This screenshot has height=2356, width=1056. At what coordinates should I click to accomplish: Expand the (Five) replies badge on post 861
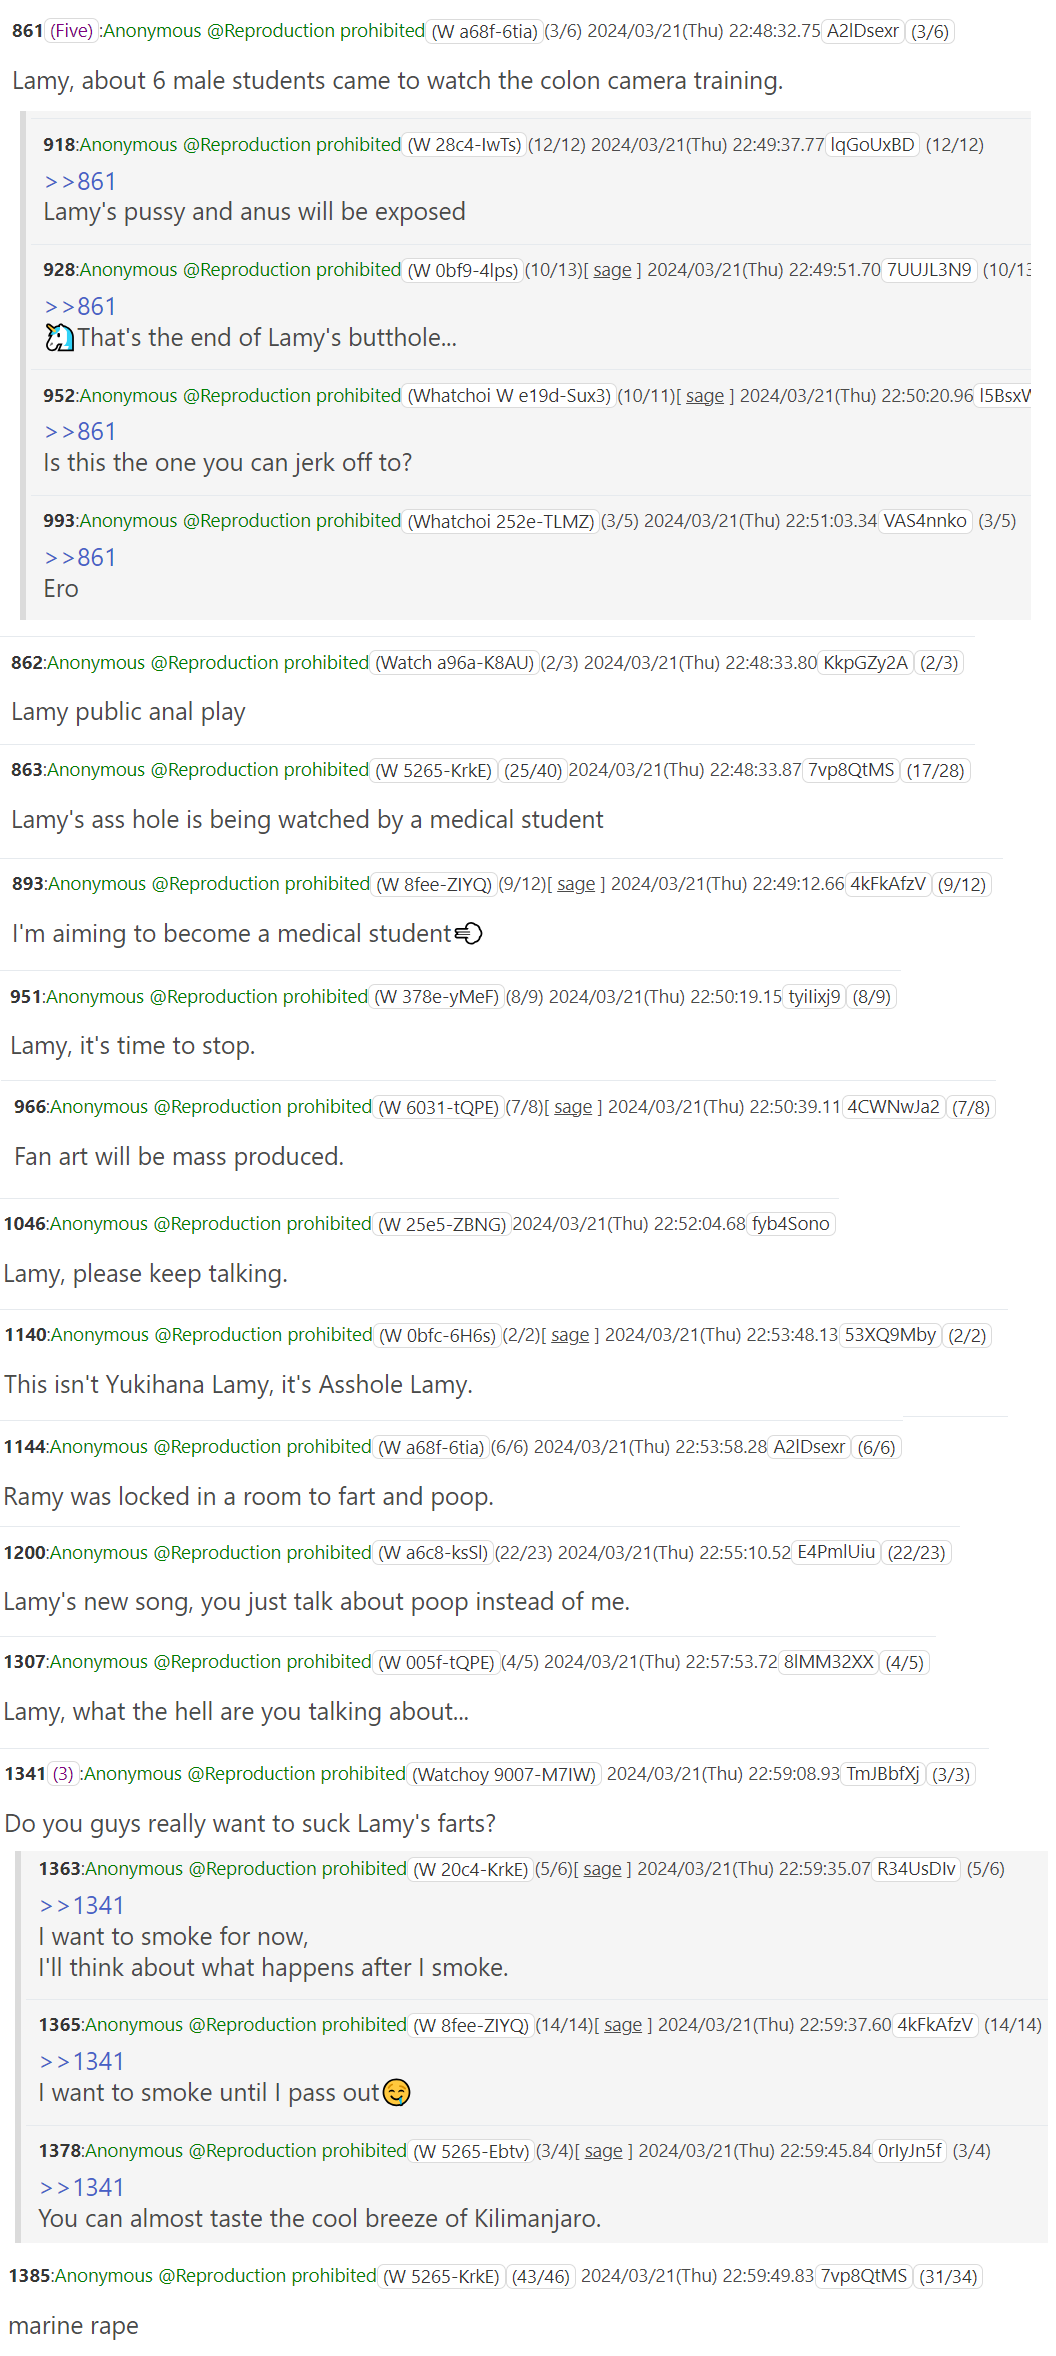[72, 31]
